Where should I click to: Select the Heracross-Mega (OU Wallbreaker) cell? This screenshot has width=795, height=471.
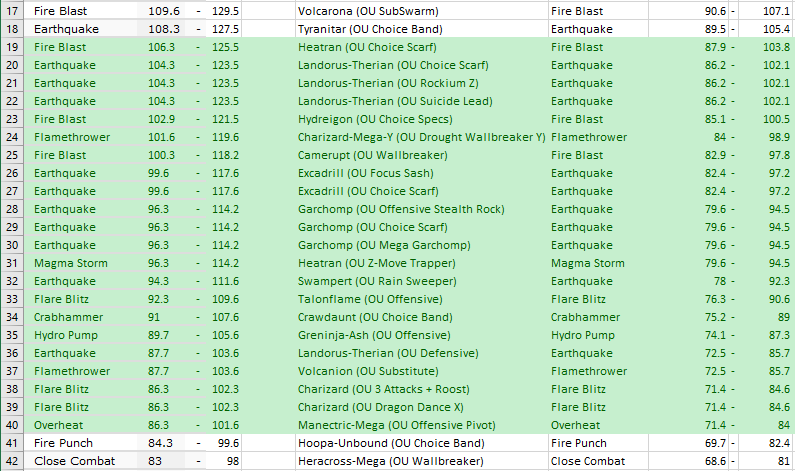click(x=420, y=461)
